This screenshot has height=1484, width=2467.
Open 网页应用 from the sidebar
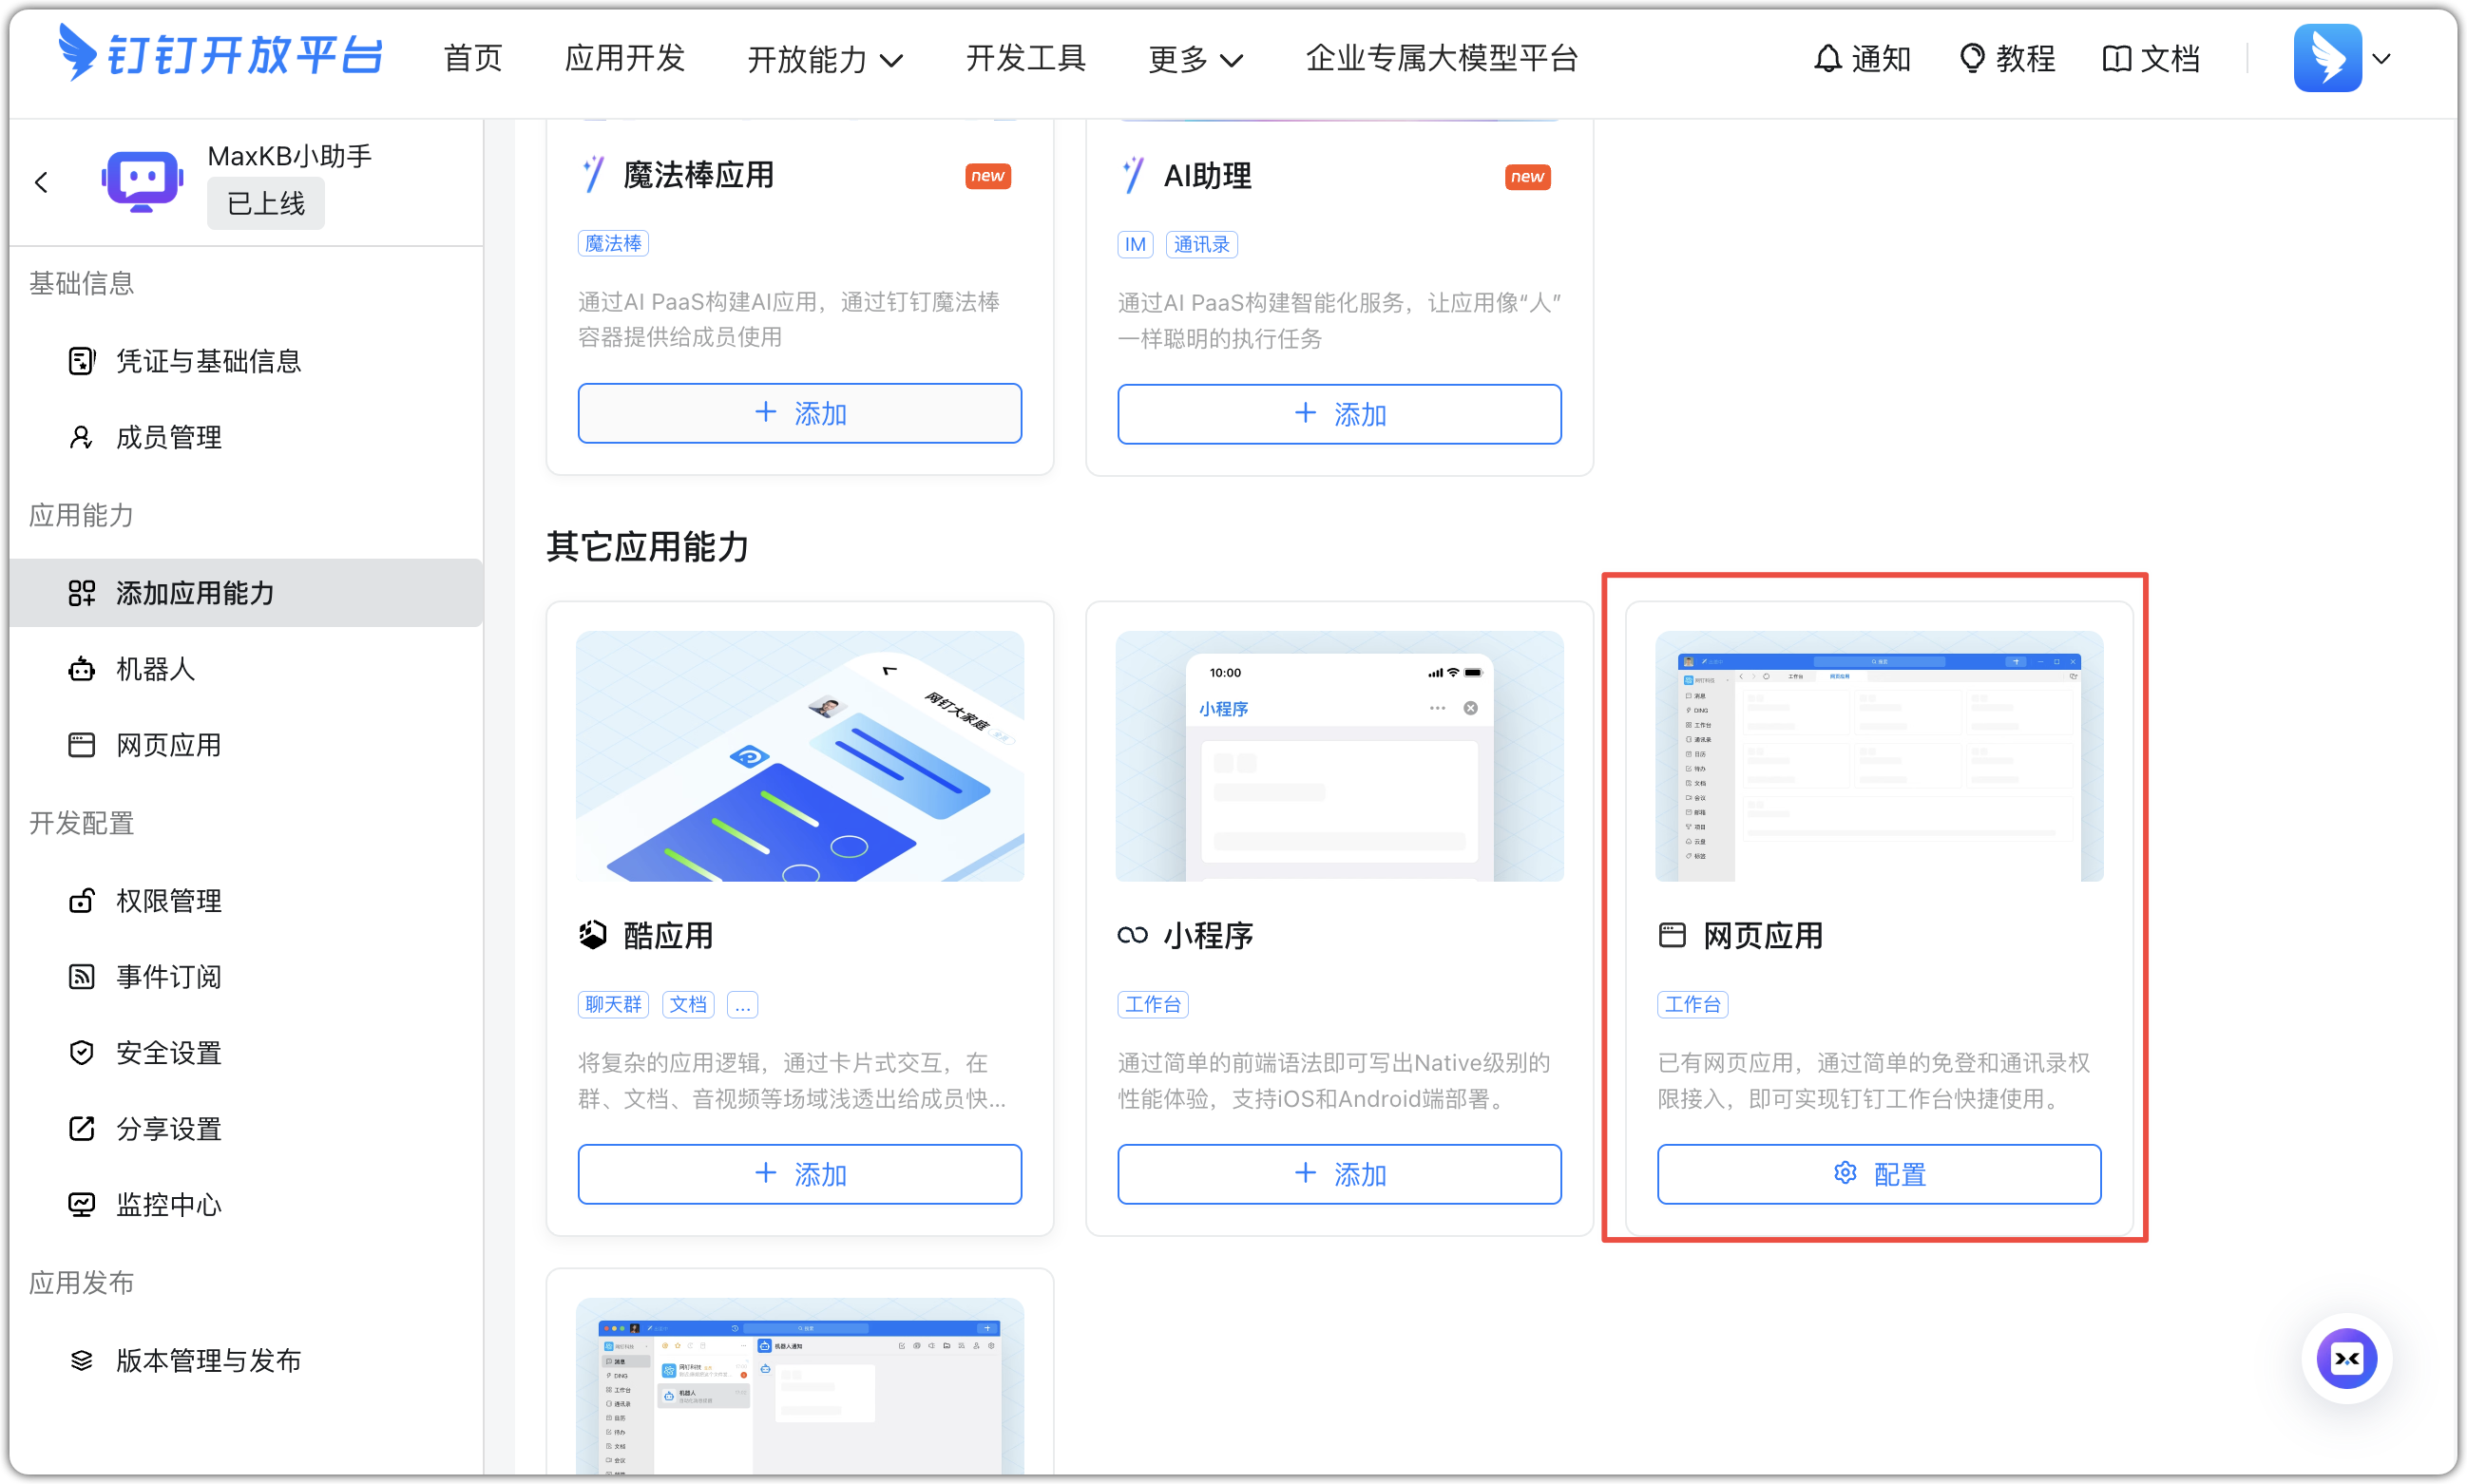pyautogui.click(x=168, y=744)
